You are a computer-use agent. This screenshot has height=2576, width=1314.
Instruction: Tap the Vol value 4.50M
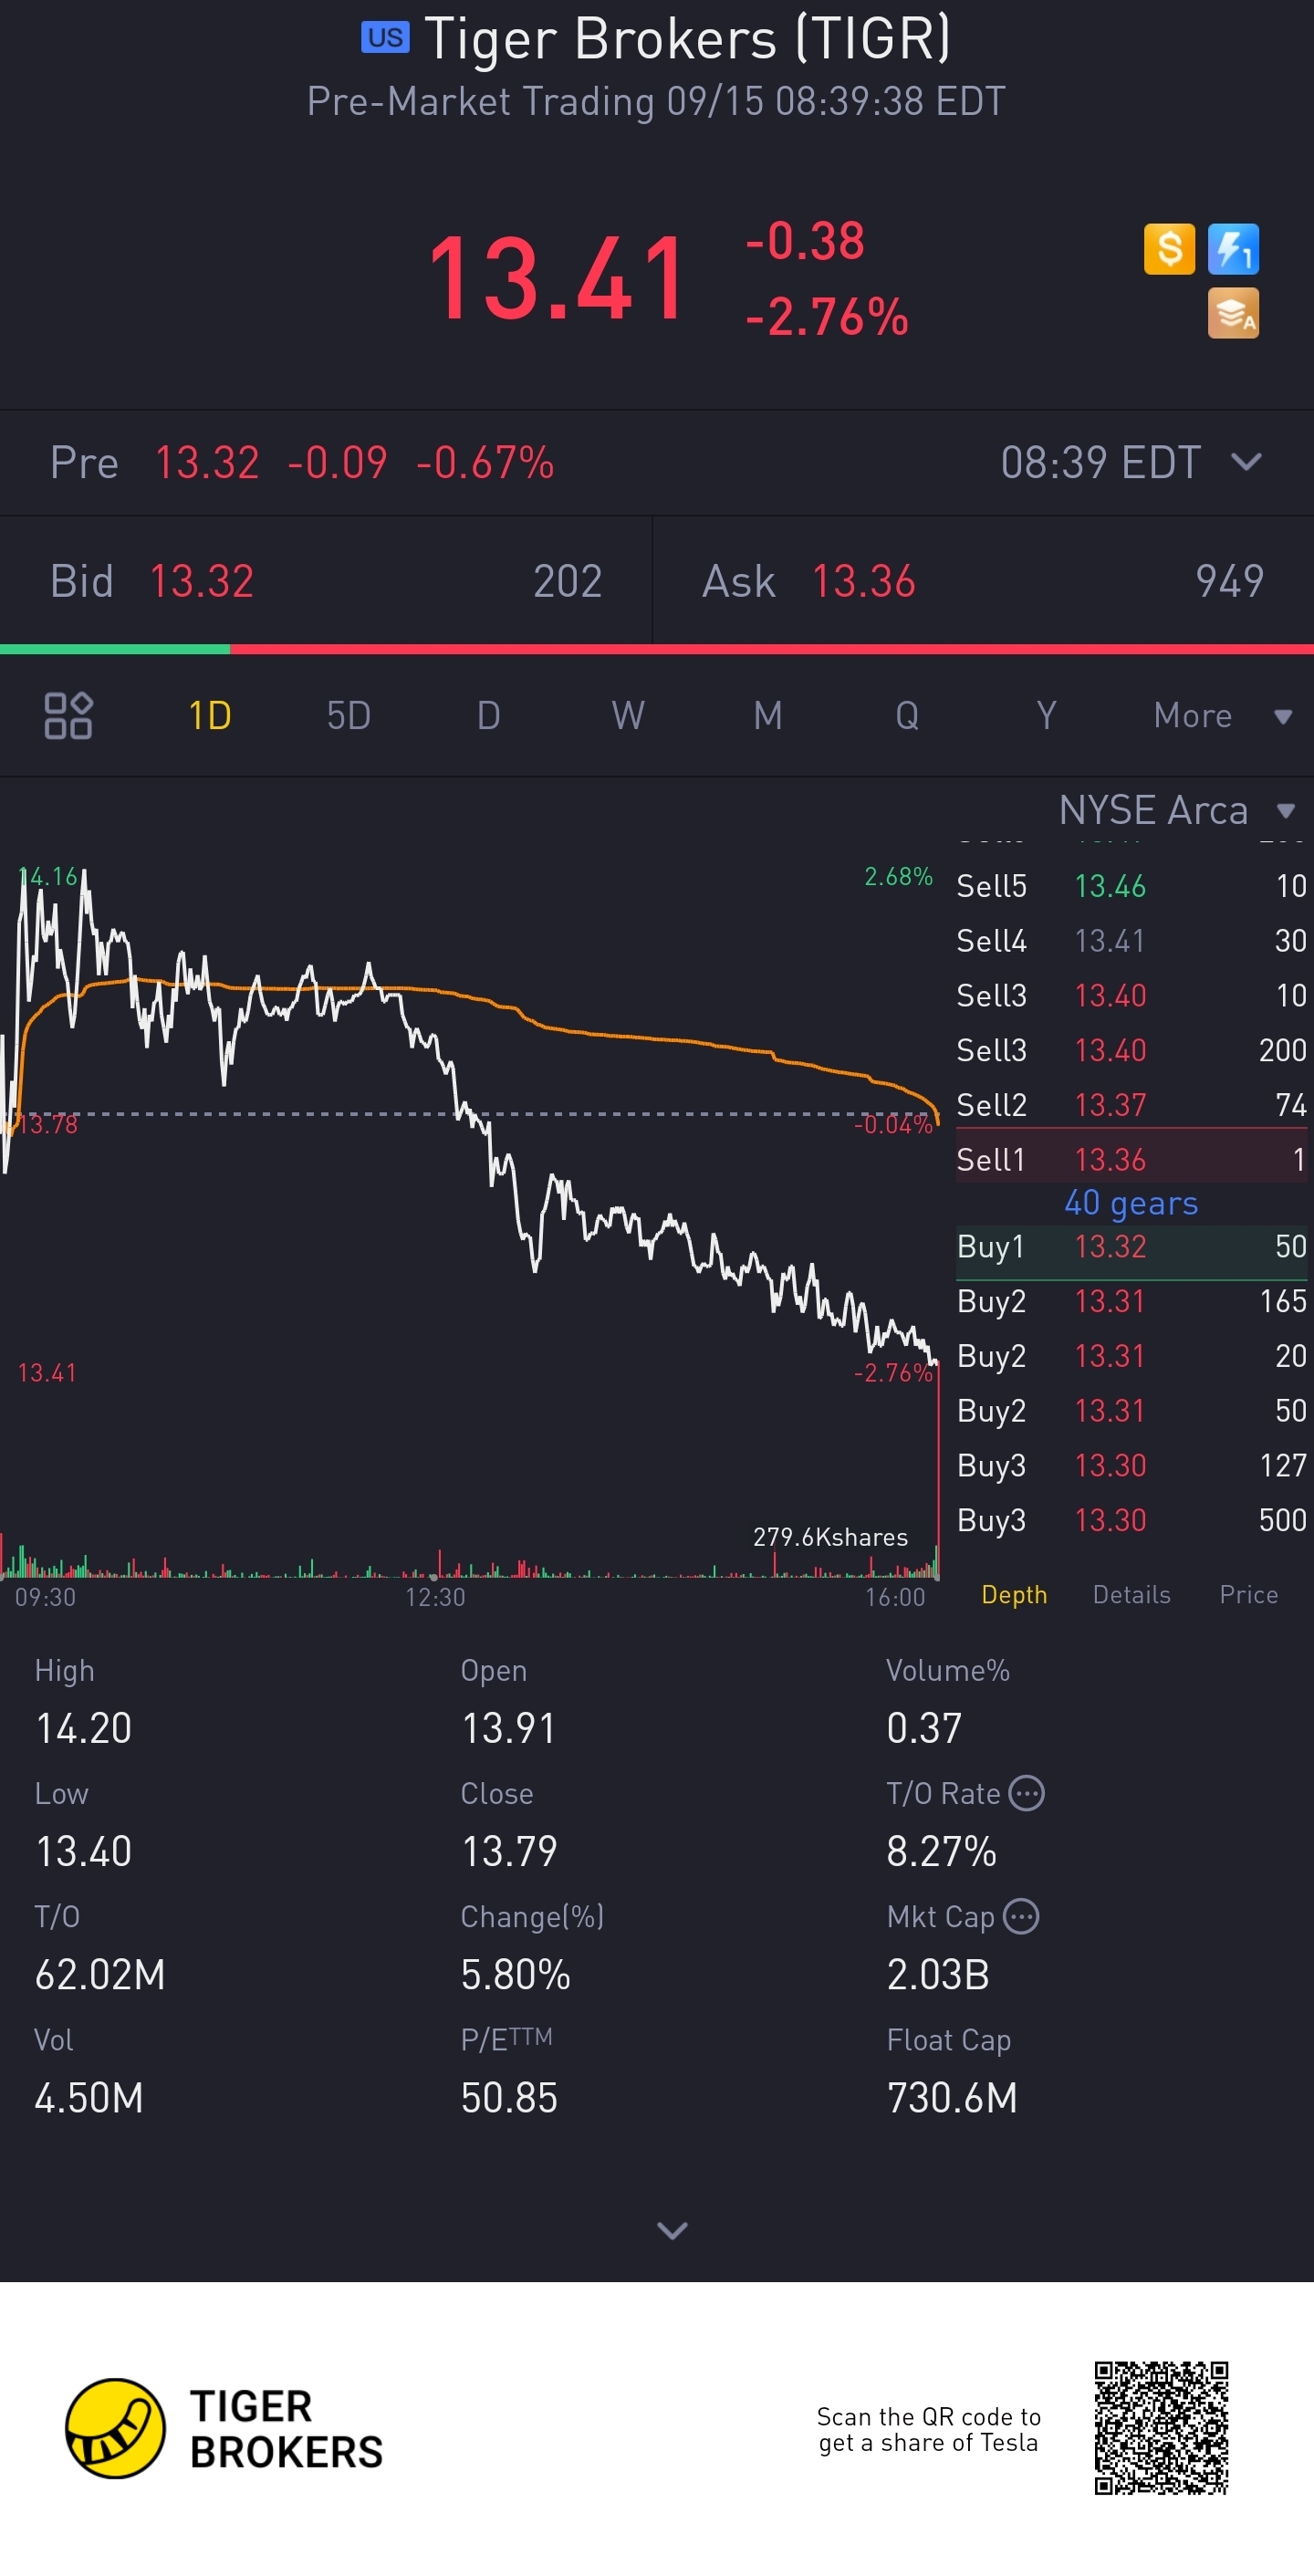click(89, 2097)
